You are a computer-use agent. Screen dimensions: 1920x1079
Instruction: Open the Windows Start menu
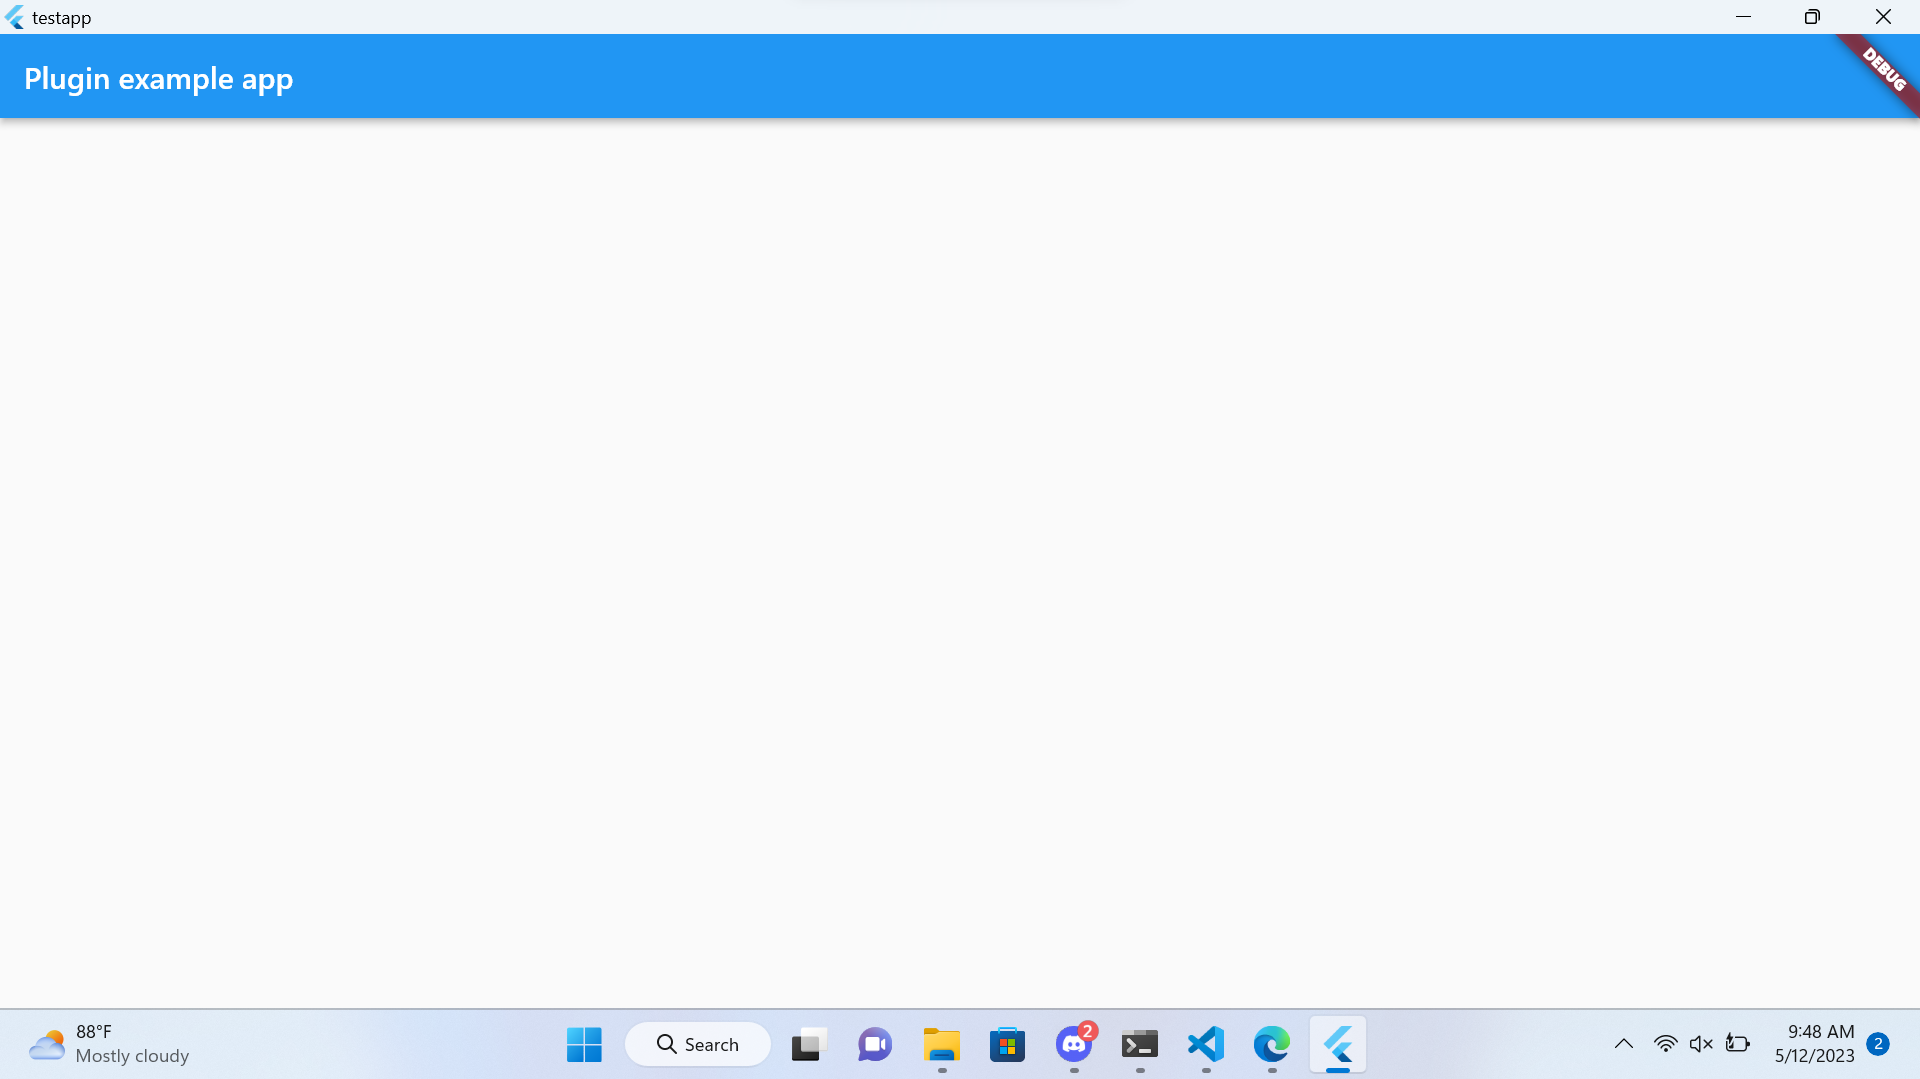[x=583, y=1044]
